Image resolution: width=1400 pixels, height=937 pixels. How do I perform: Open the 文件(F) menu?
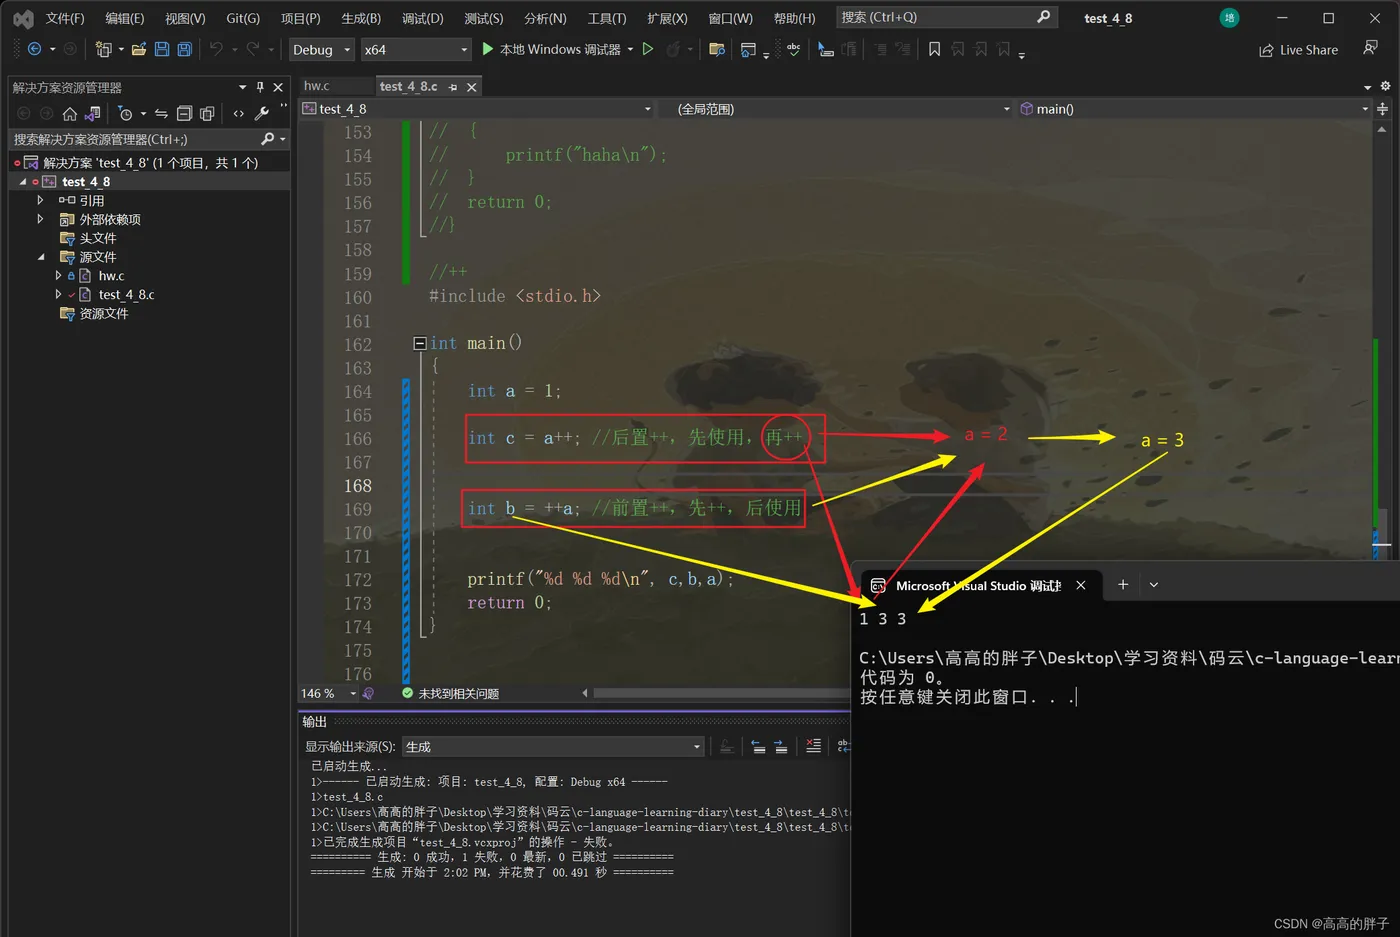click(x=65, y=18)
